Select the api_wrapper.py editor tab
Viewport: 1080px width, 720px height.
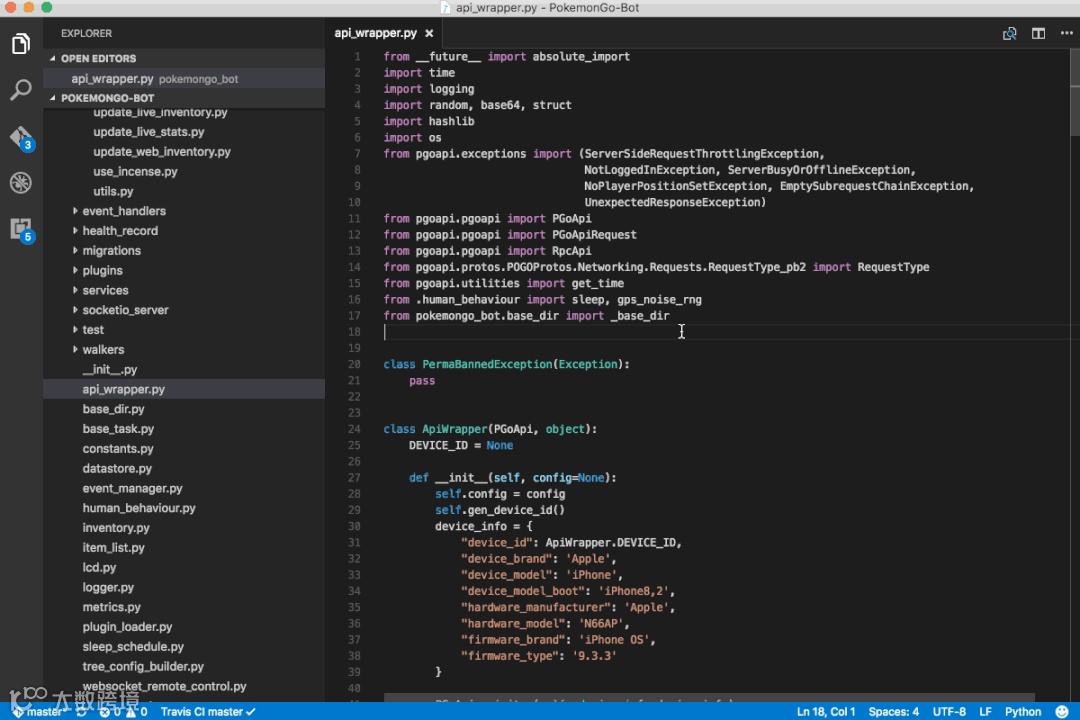(376, 33)
